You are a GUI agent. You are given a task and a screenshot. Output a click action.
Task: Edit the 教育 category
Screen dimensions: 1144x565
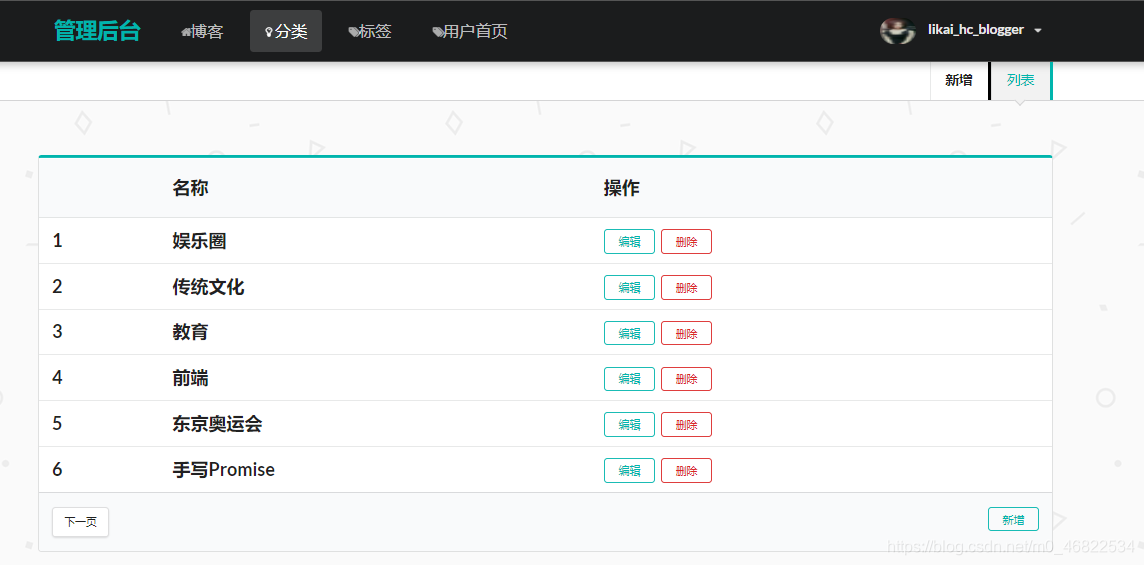(x=630, y=334)
